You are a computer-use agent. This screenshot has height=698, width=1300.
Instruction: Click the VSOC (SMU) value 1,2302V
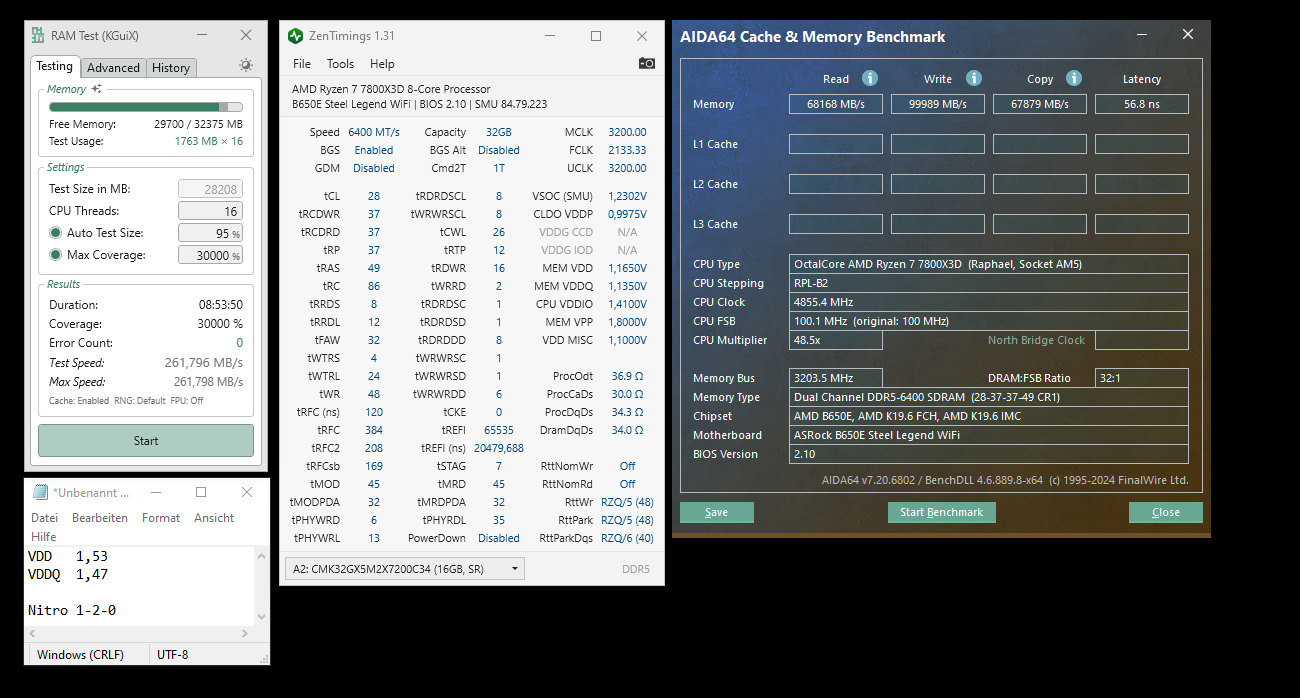(627, 196)
